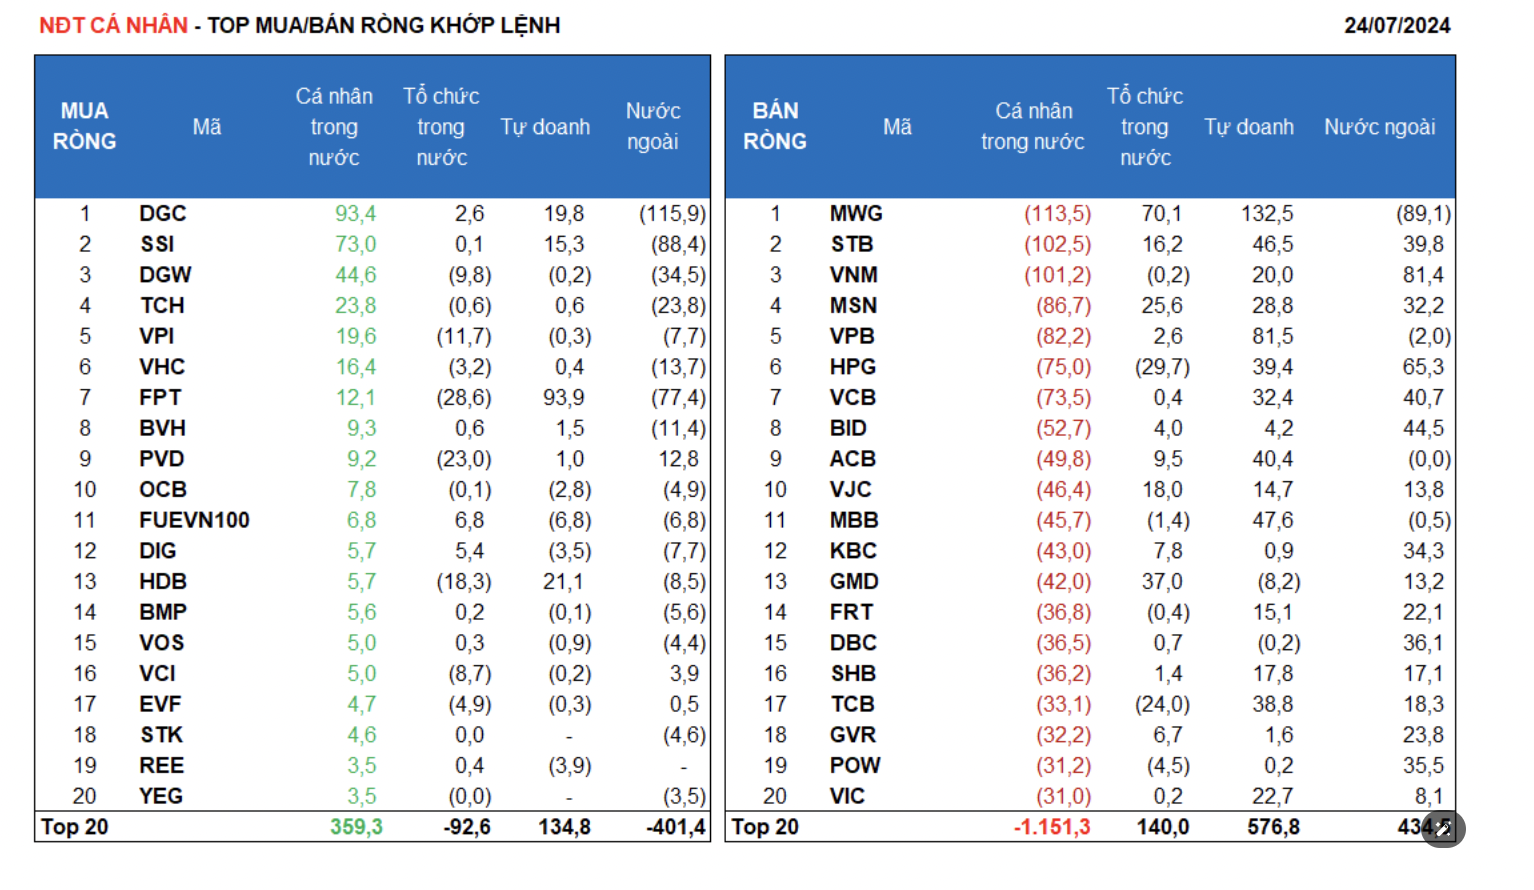Click VNM foreign value 81,4
The image size is (1534, 890).
(x=1423, y=275)
